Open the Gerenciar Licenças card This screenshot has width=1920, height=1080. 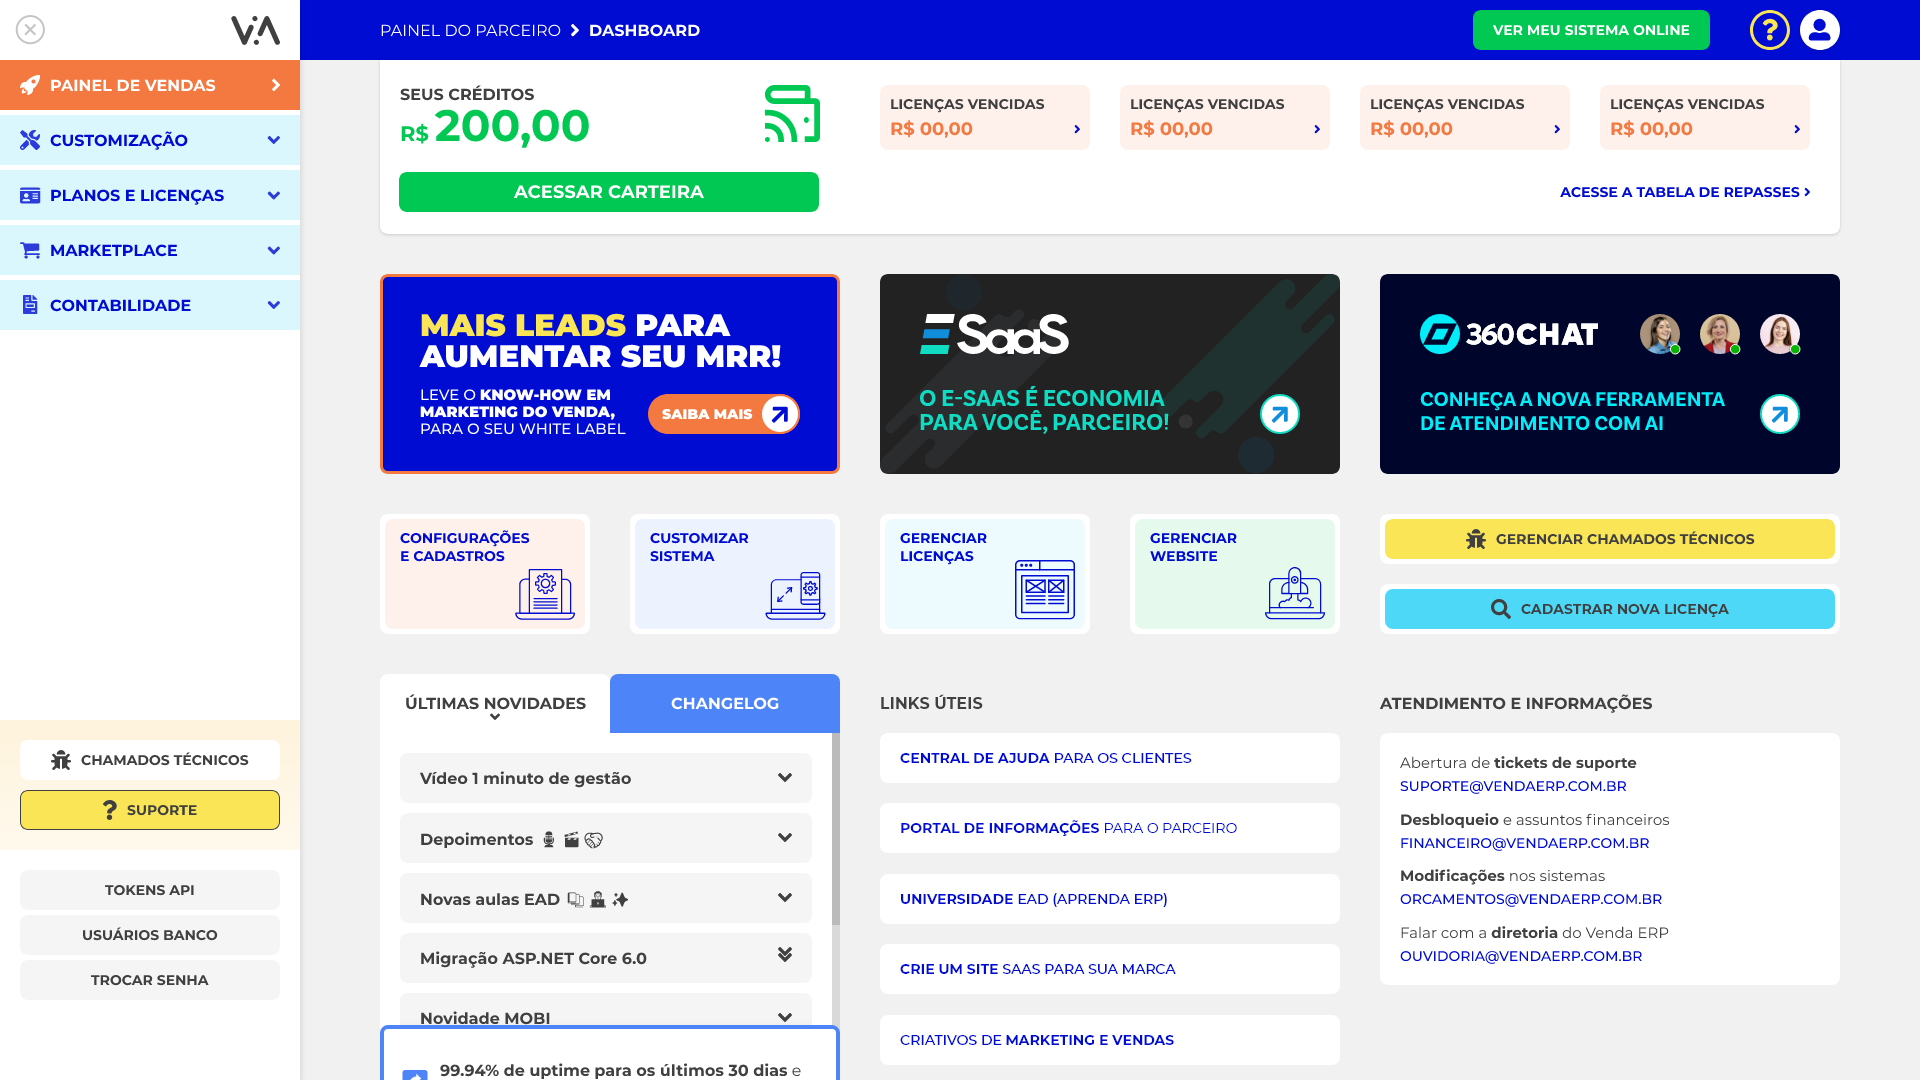tap(985, 574)
